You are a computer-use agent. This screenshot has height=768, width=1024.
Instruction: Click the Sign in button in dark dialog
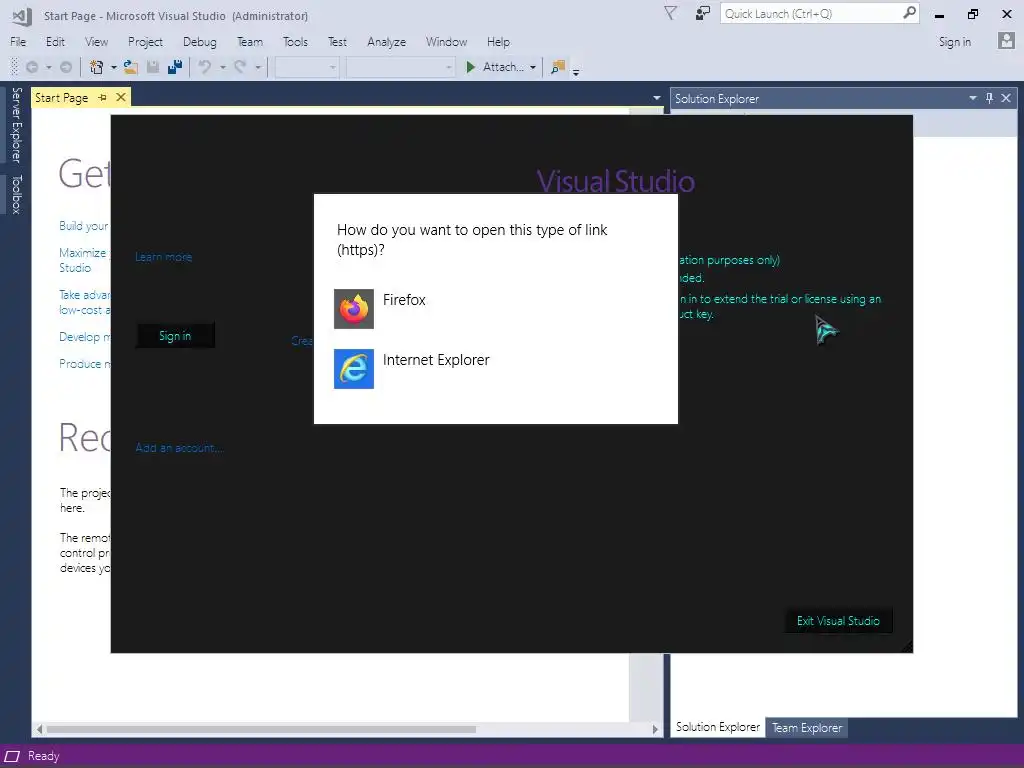(175, 336)
